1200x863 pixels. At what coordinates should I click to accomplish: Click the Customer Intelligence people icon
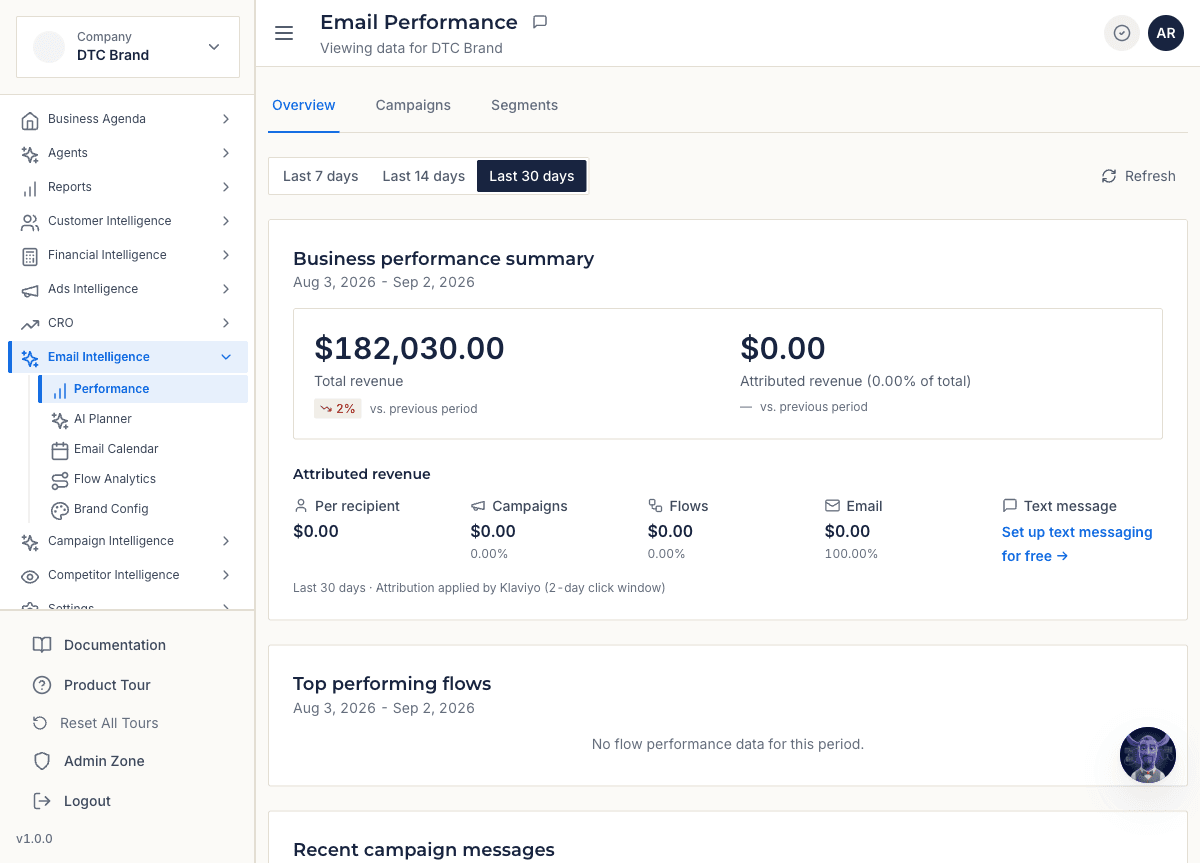click(30, 222)
